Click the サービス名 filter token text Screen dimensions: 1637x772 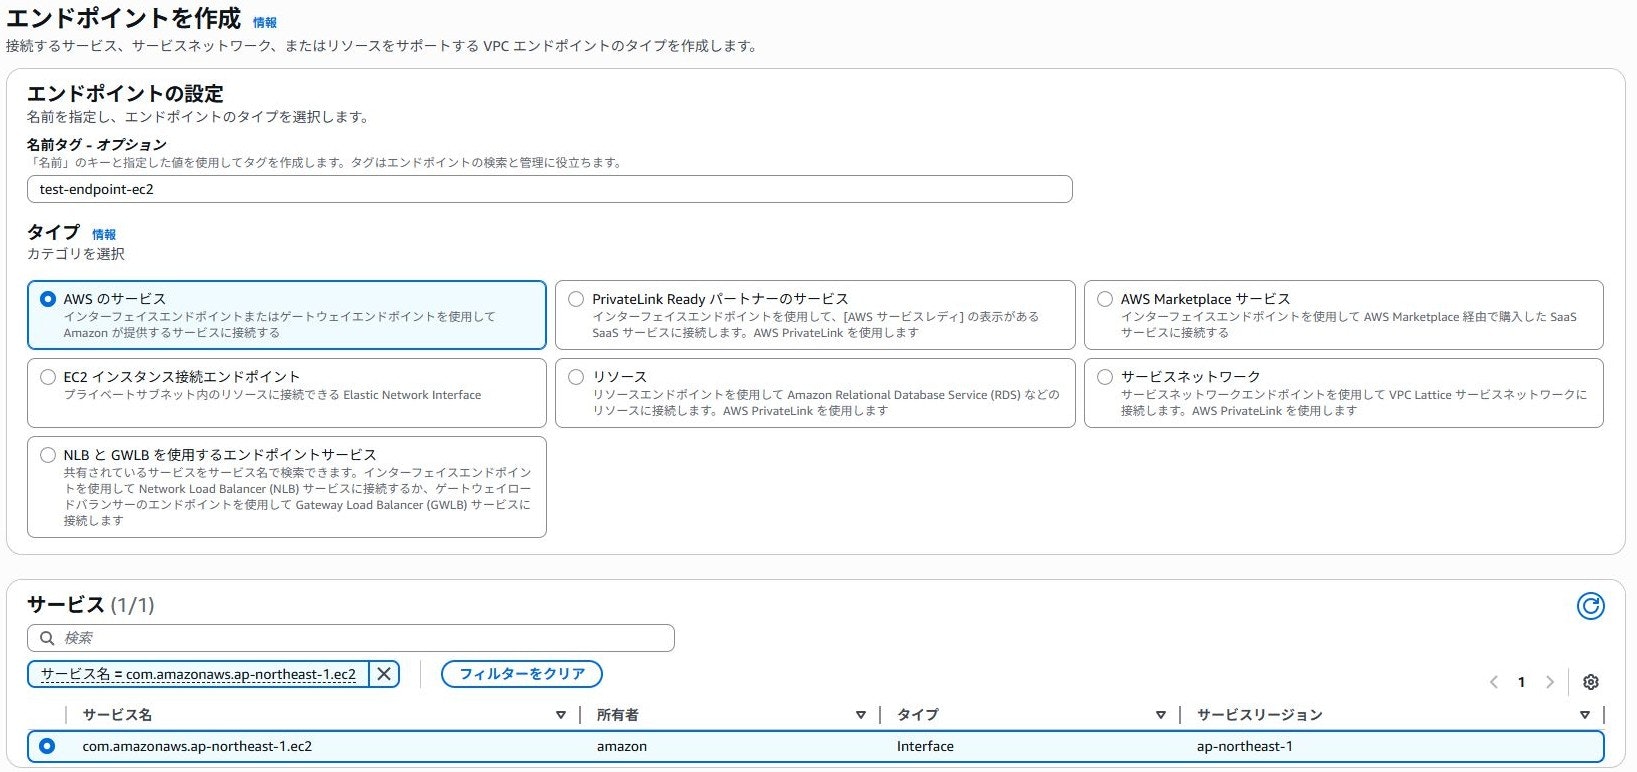(198, 674)
